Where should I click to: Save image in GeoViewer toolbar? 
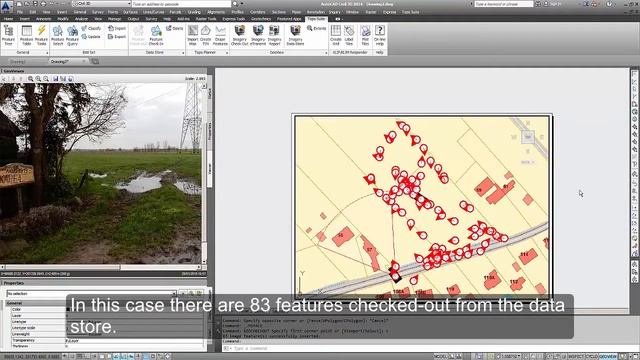(56, 79)
